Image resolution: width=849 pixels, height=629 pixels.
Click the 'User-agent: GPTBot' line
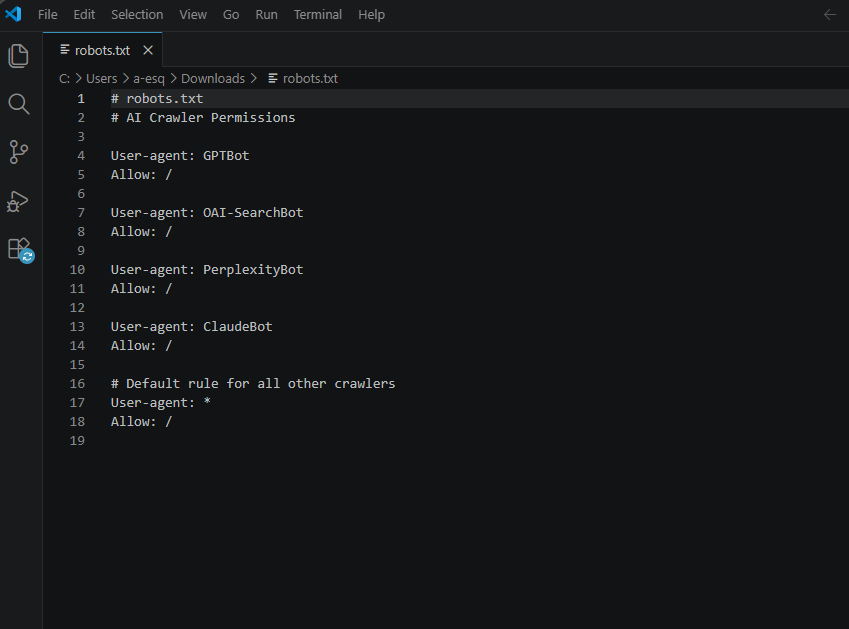[180, 155]
